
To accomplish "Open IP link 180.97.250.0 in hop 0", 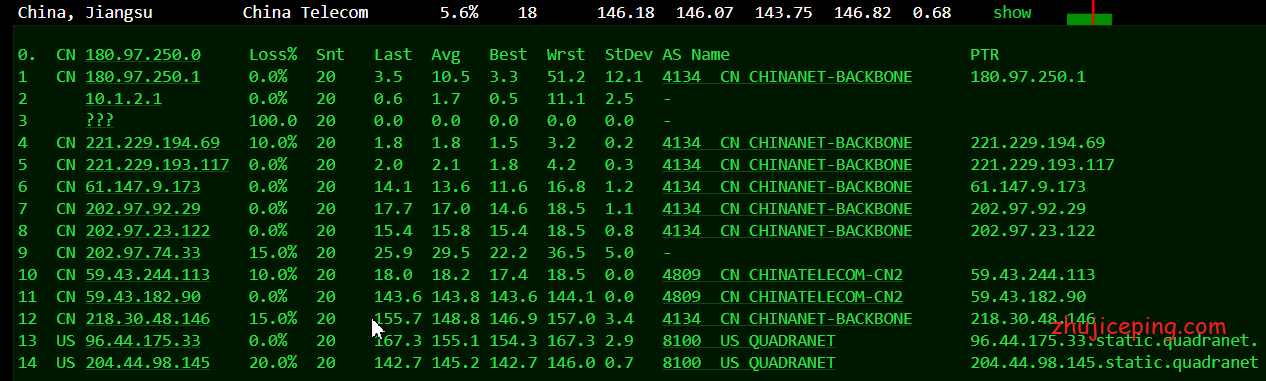I will (x=143, y=55).
